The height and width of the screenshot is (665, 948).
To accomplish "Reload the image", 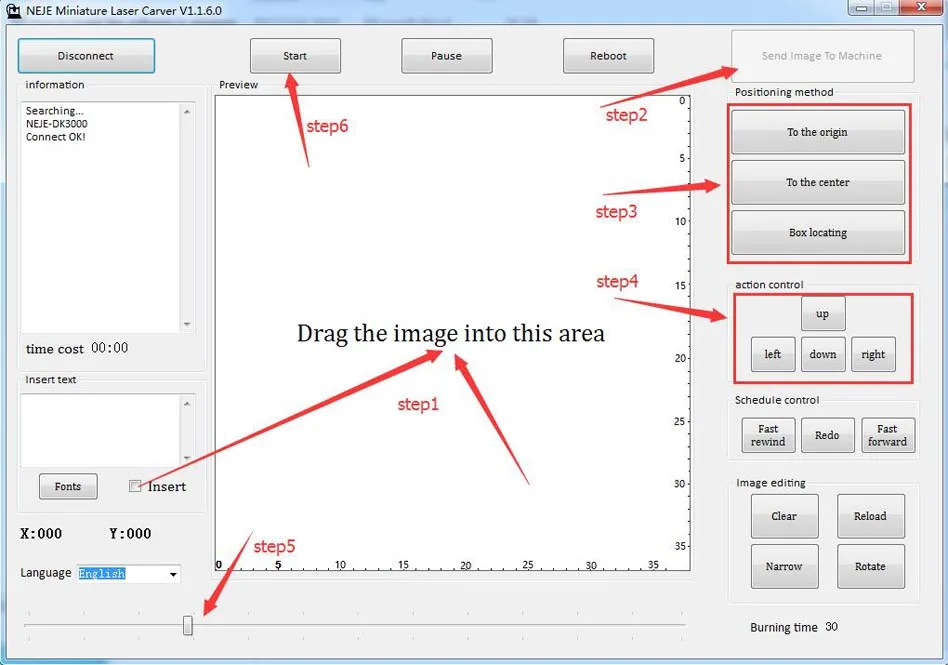I will click(x=871, y=516).
